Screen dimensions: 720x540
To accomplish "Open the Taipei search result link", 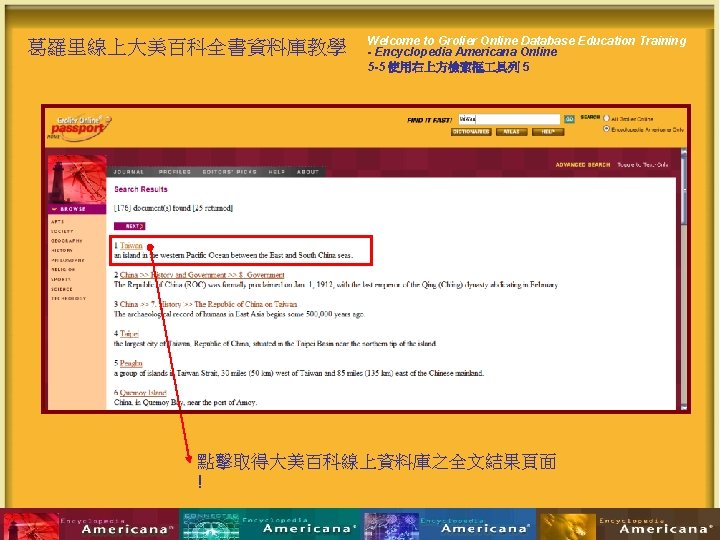I will (129, 334).
